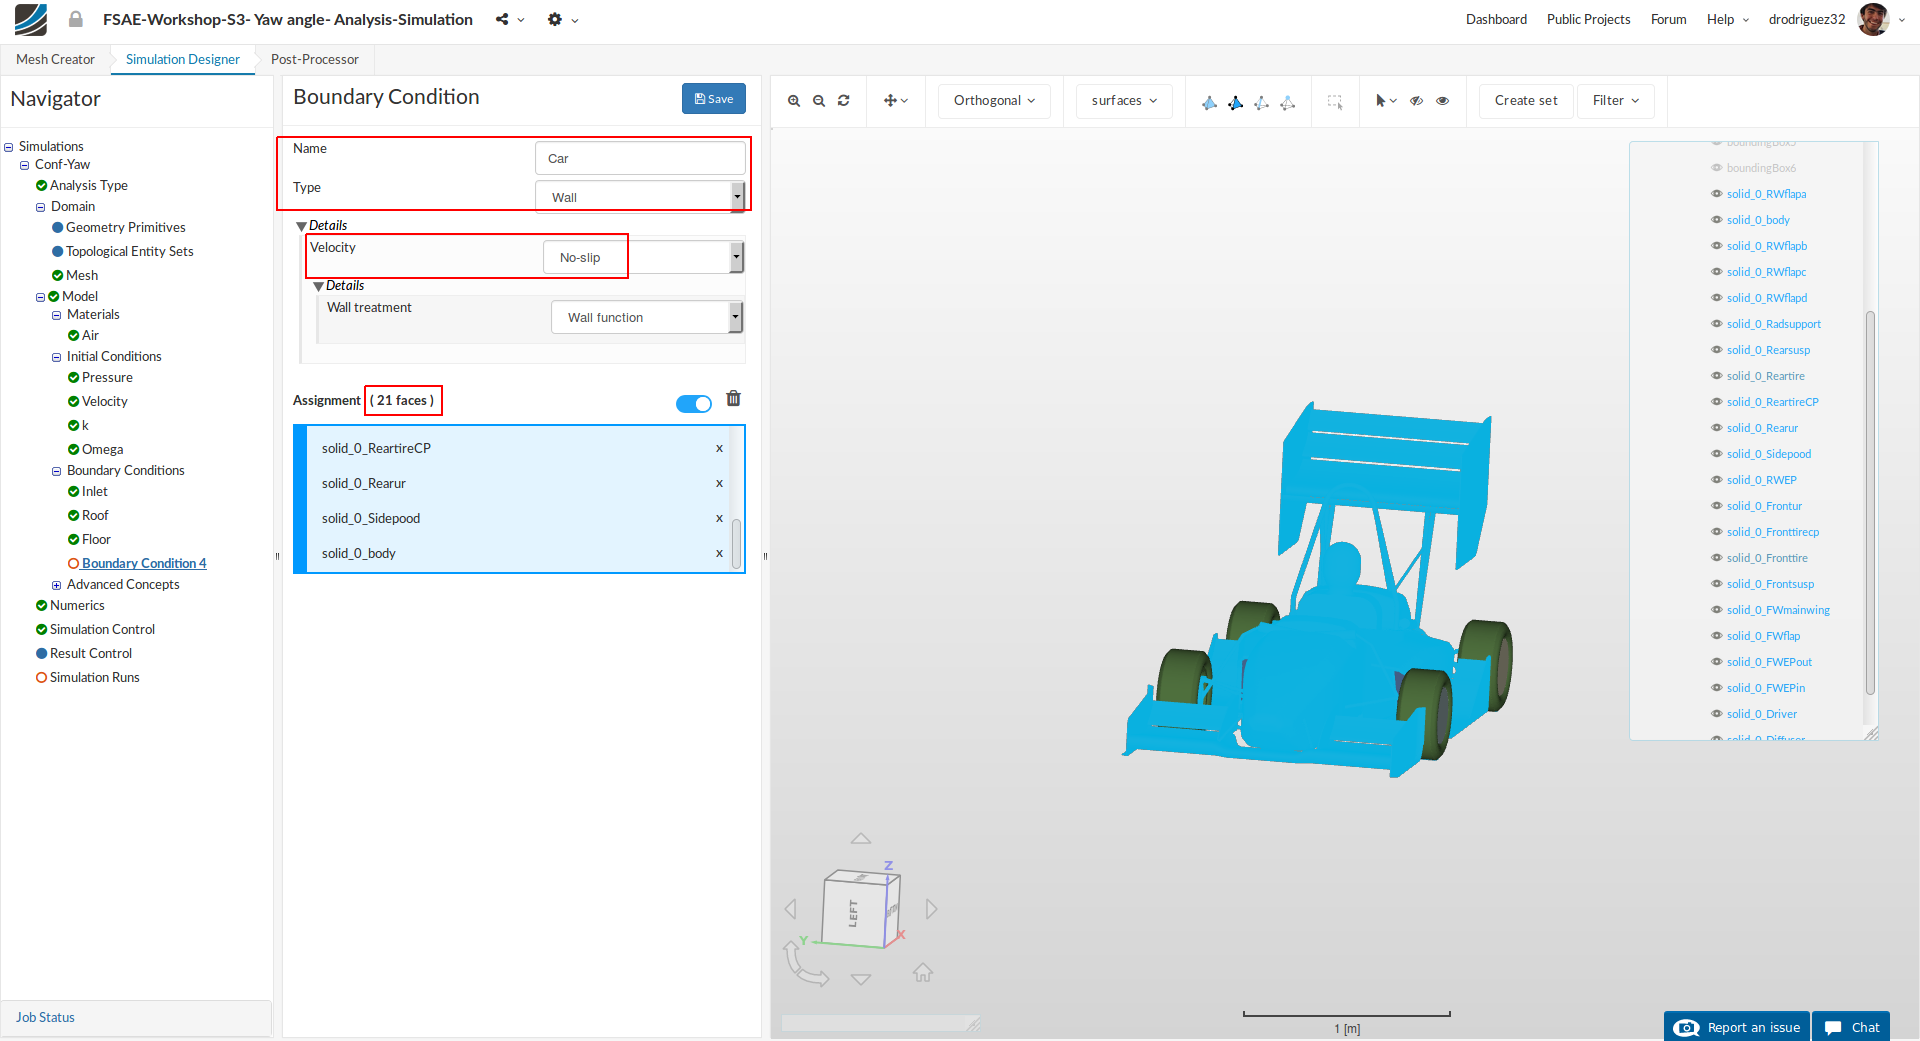
Task: Click Report an issue button
Action: [1737, 1027]
